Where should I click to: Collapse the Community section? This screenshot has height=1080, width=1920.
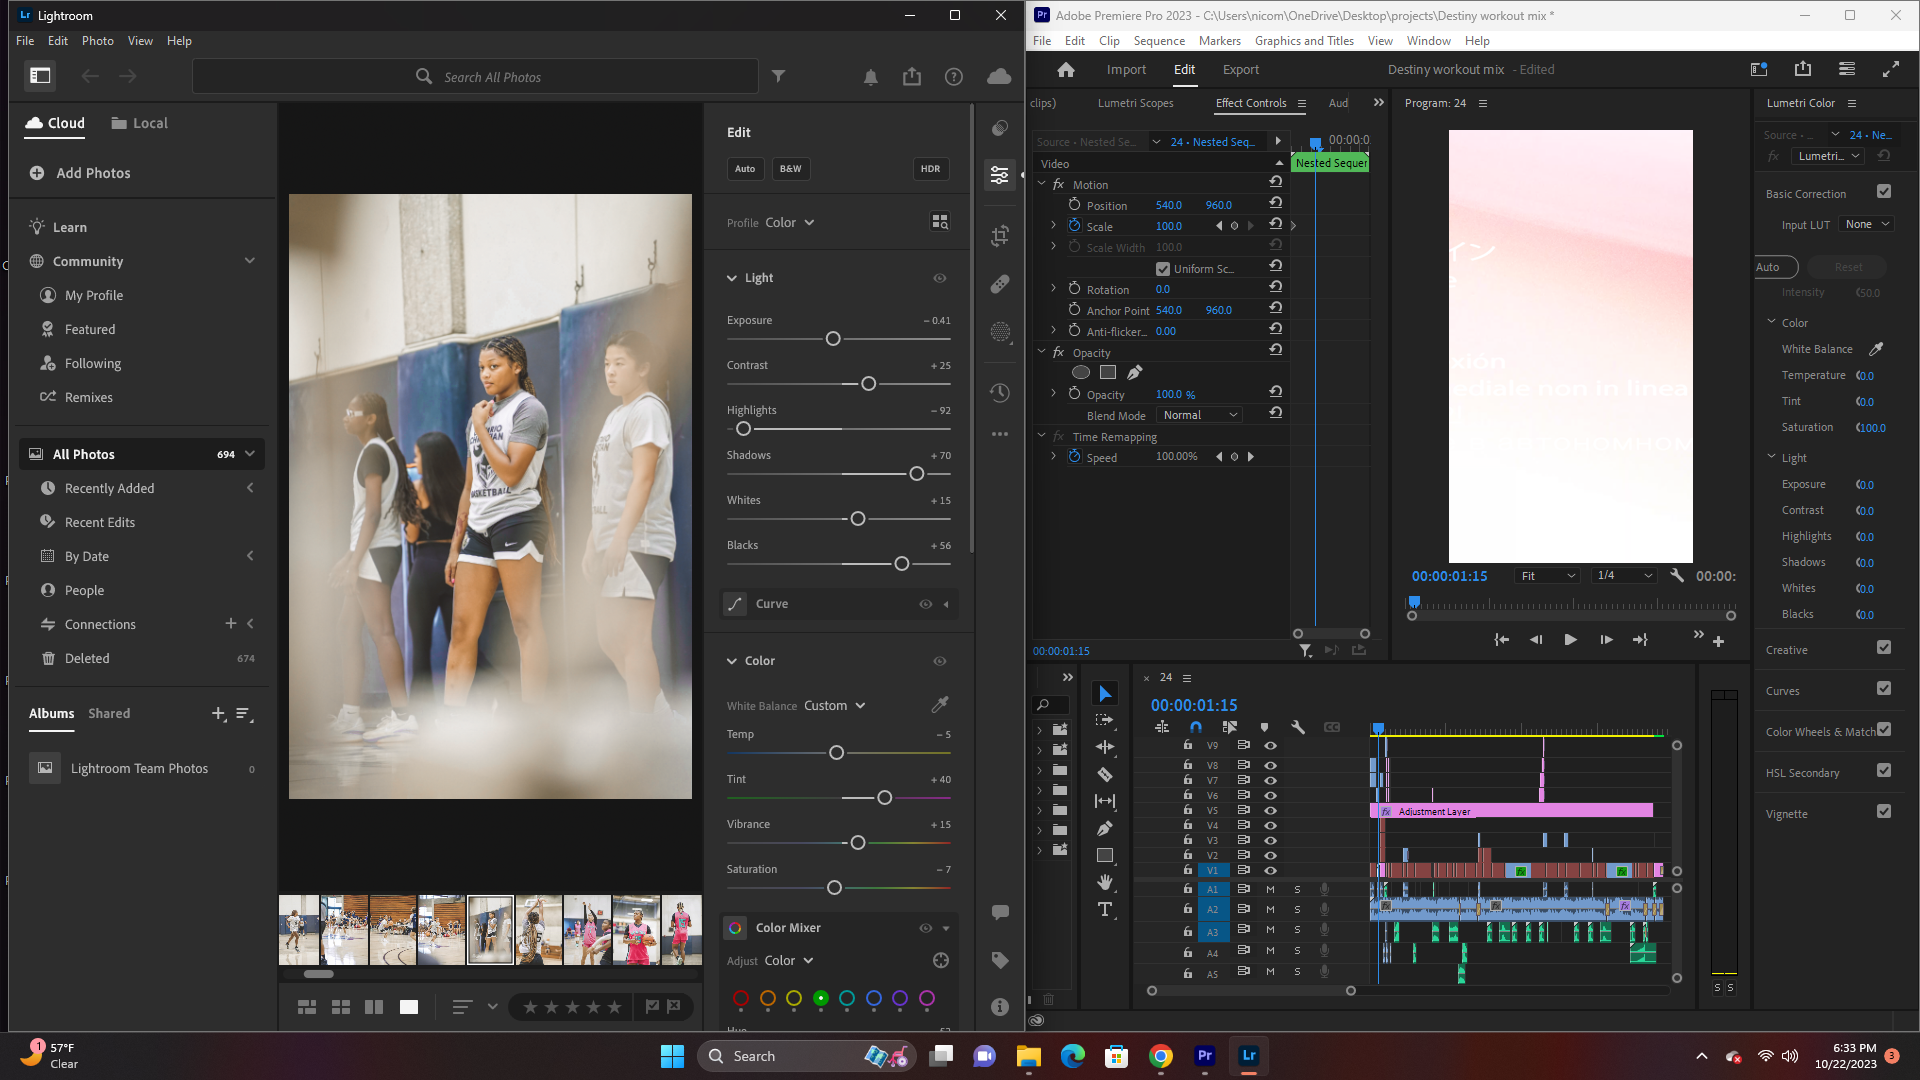click(250, 261)
